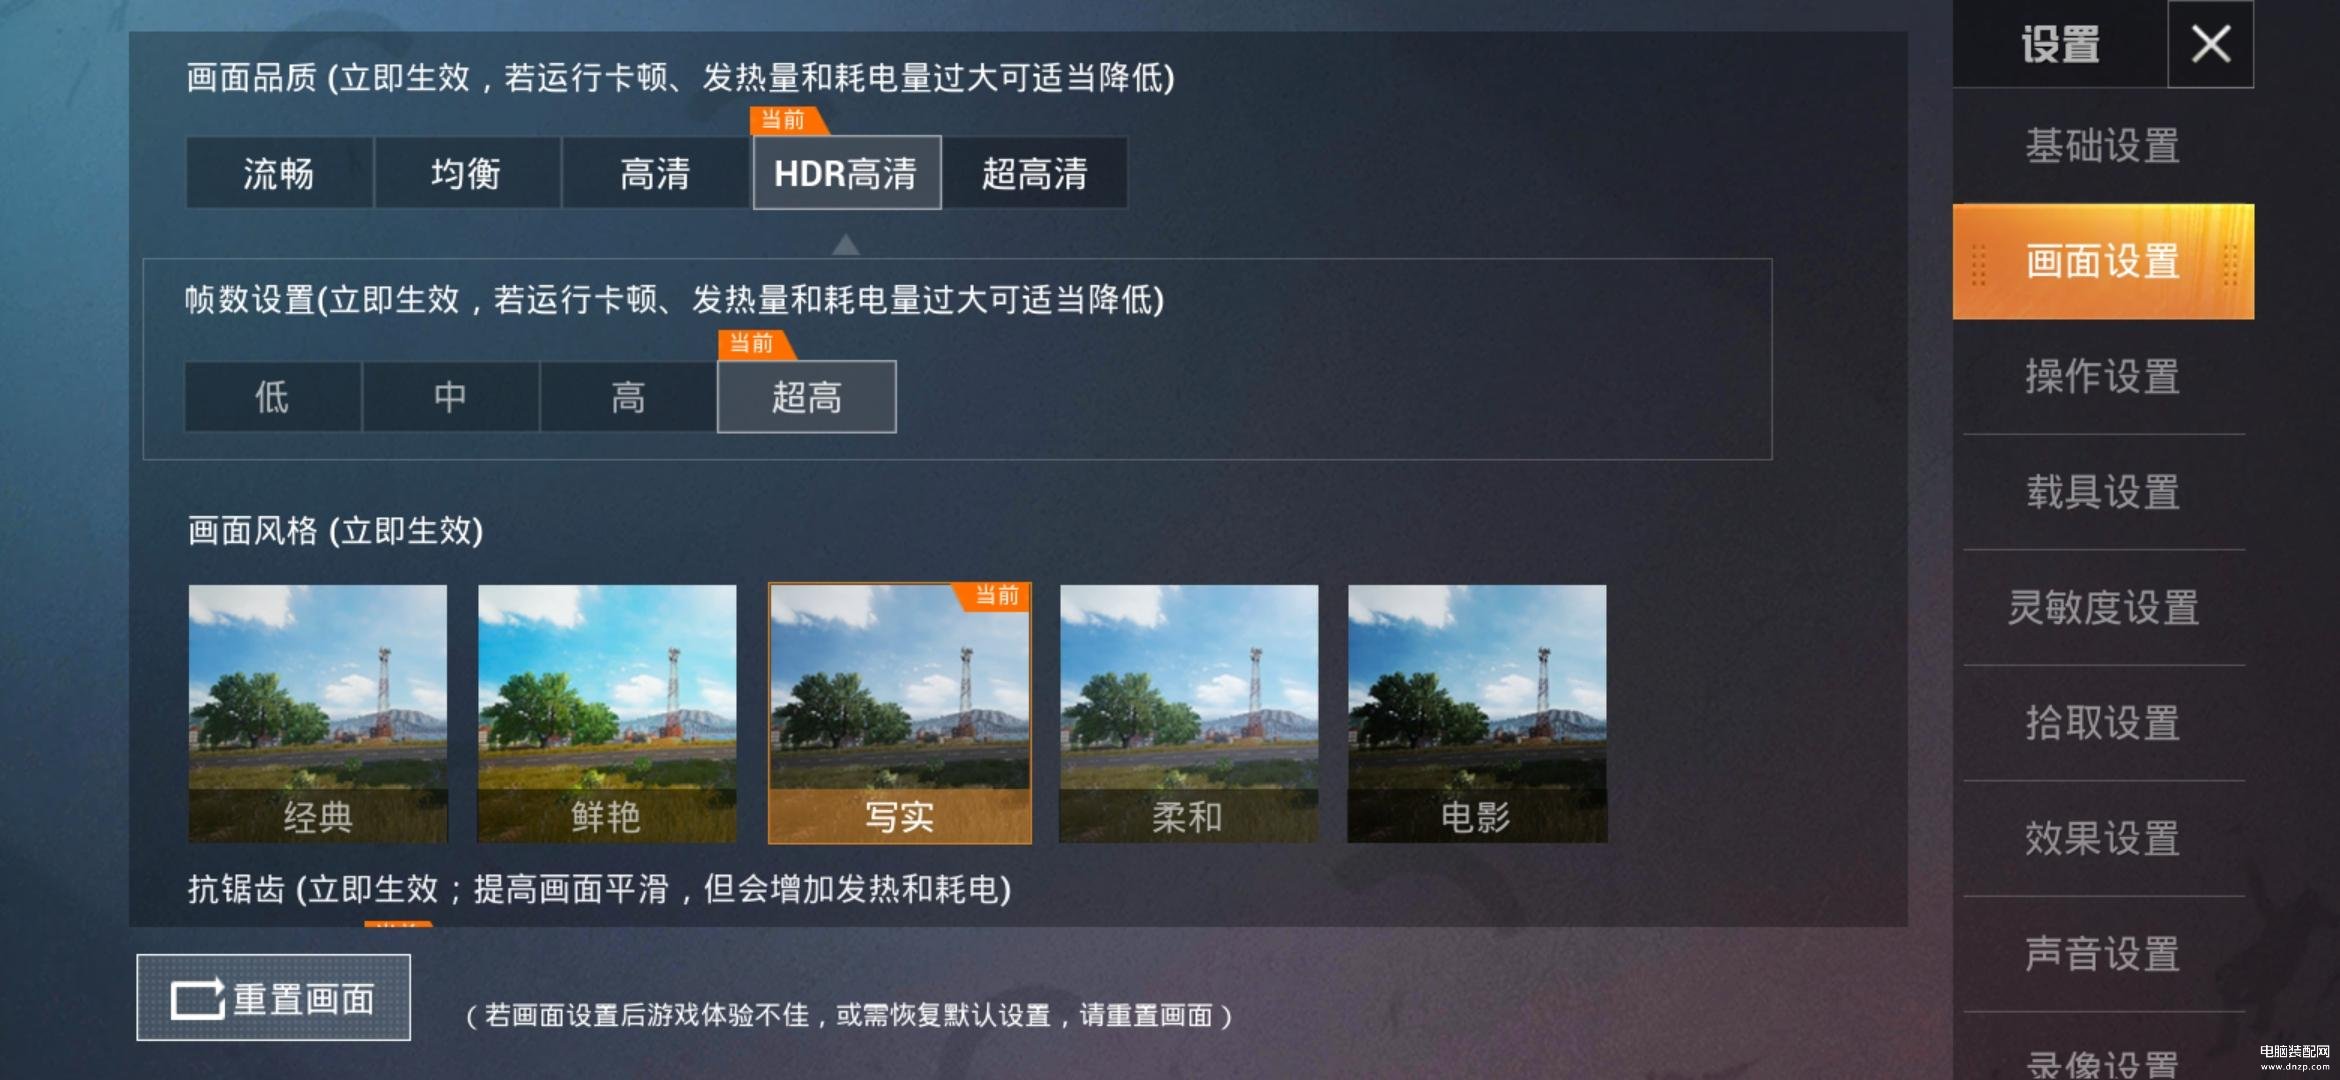Click the reset icon in 重置画面 button
Viewport: 2340px width, 1080px height.
197,999
